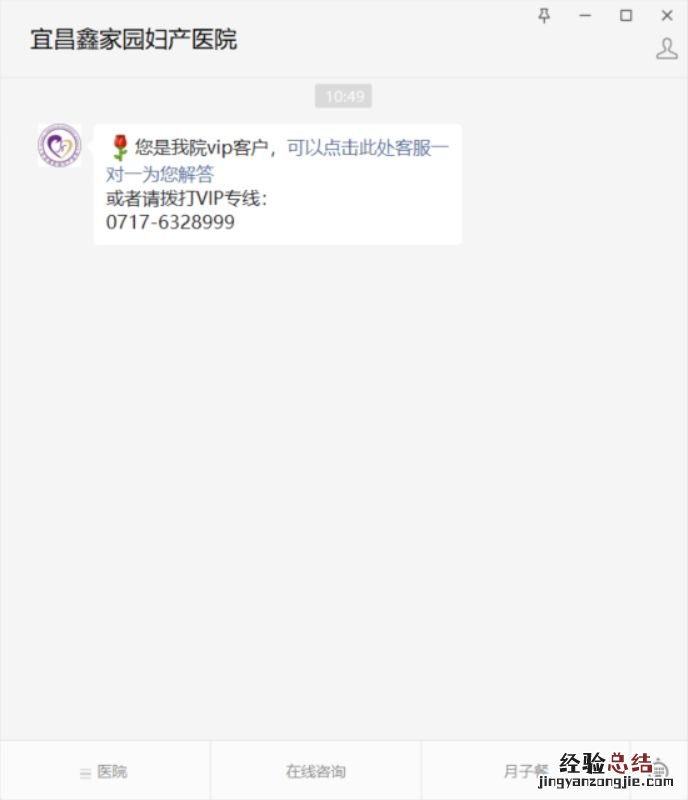Open the account profile icon
This screenshot has width=688, height=800.
coord(667,49)
